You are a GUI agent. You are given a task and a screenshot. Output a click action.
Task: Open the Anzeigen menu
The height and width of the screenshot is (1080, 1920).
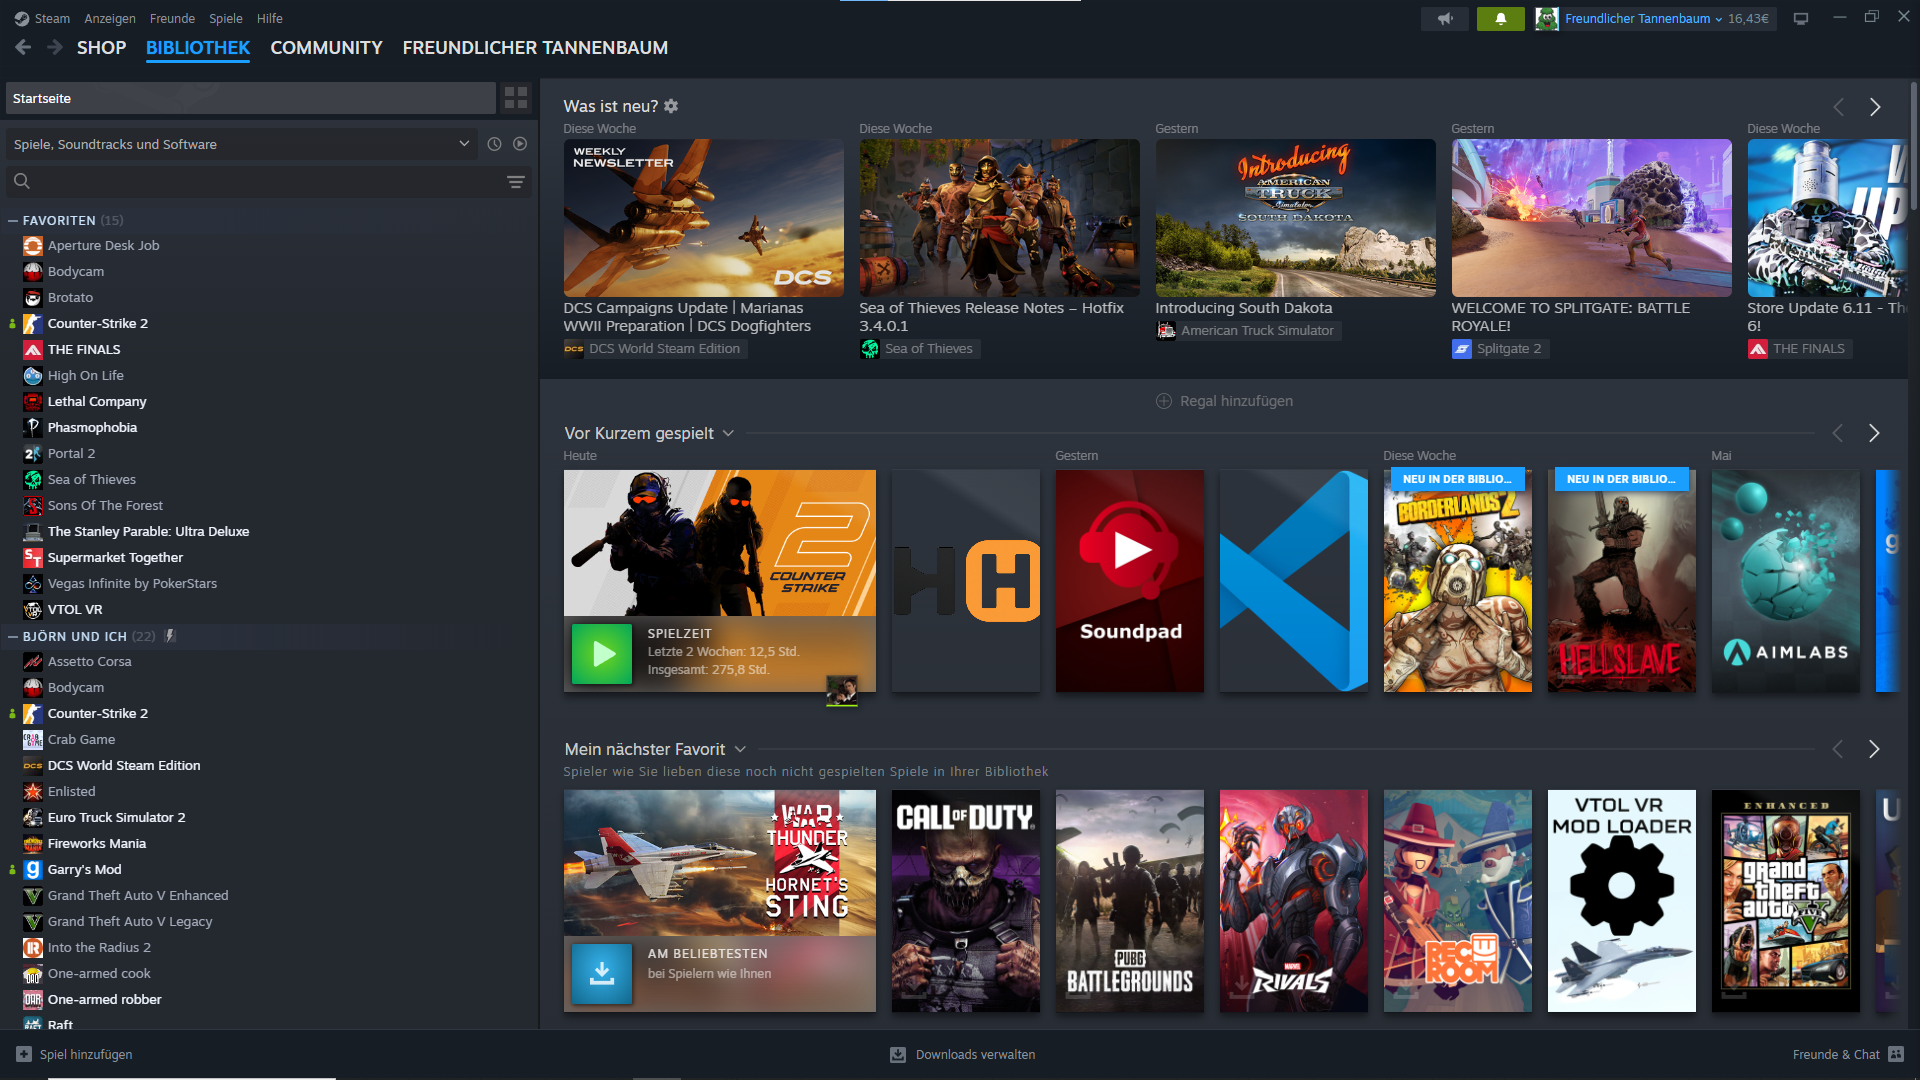[x=110, y=19]
